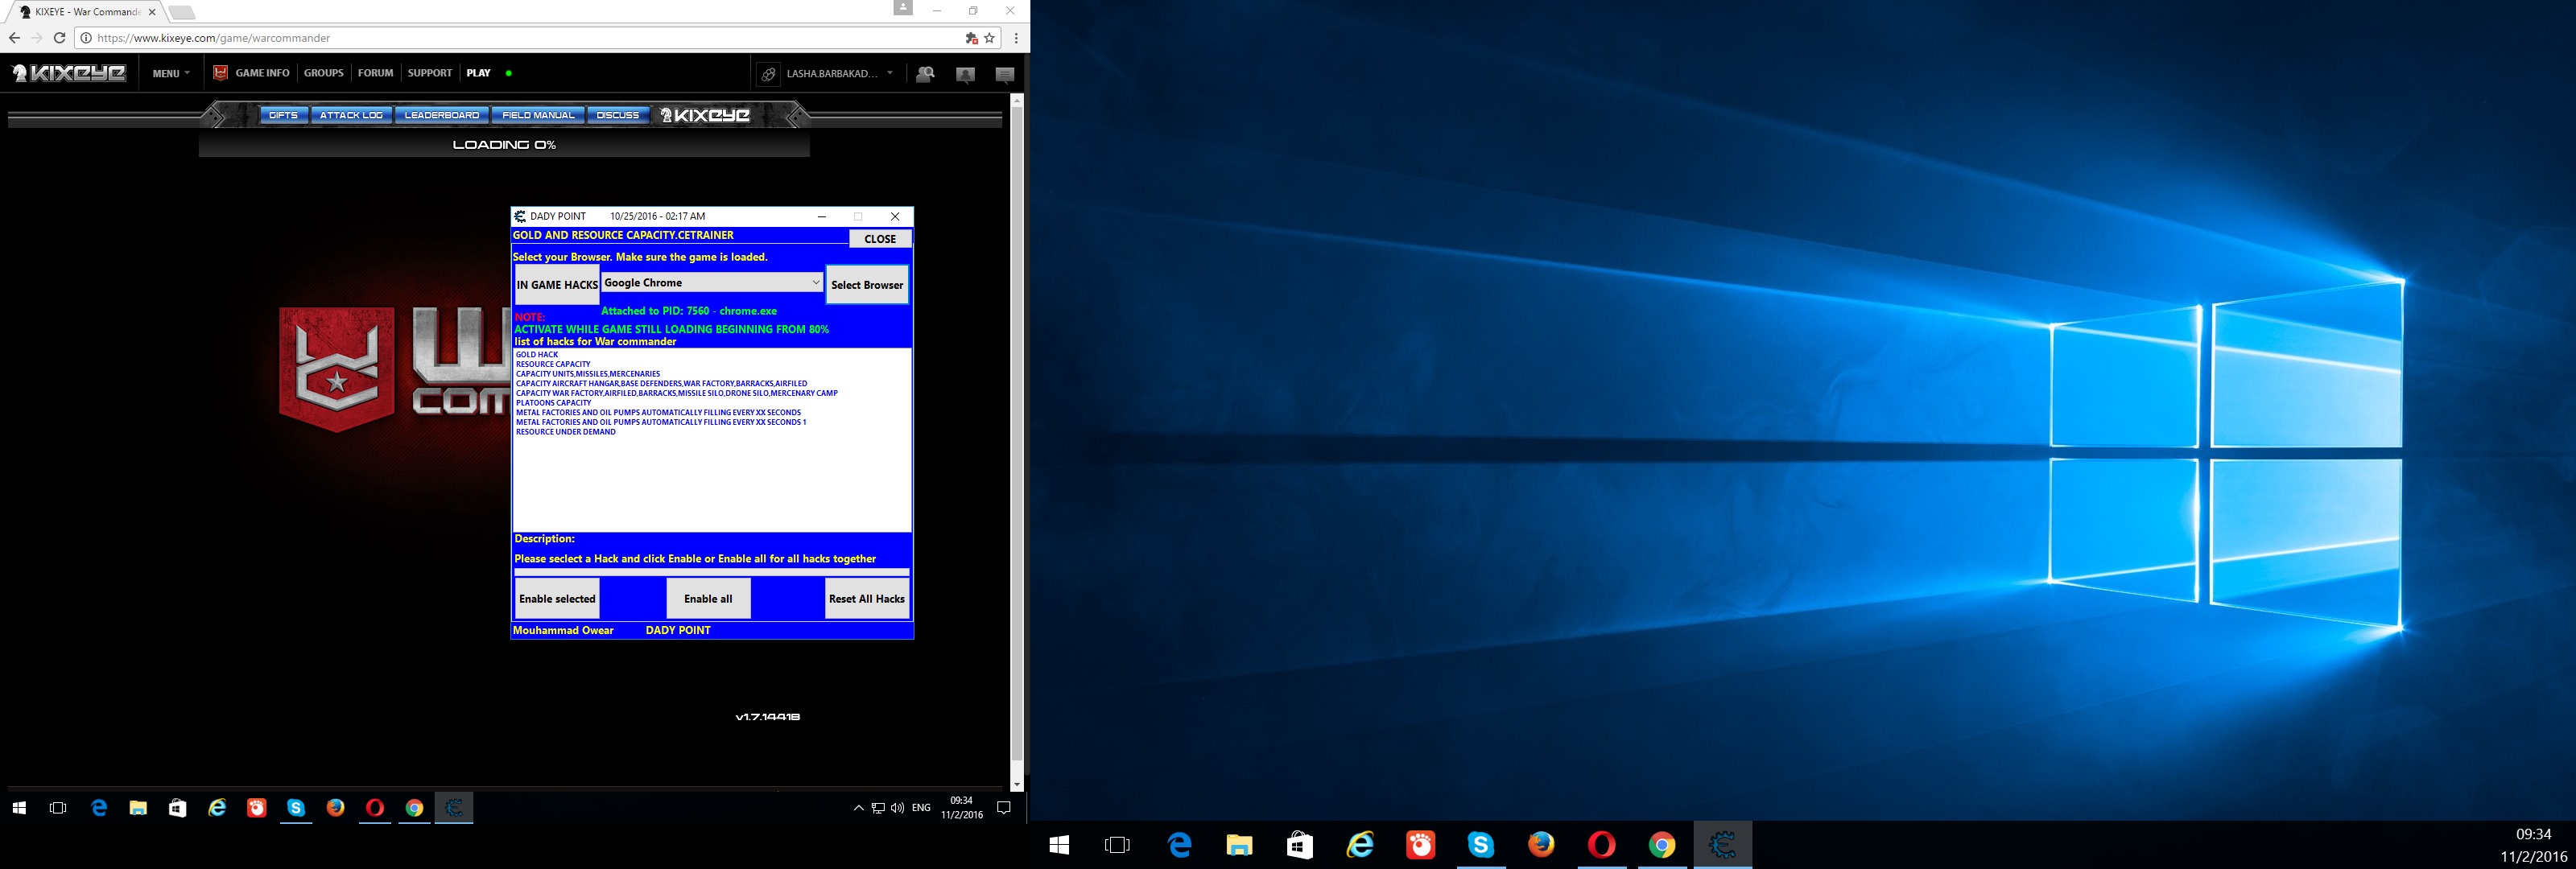Screen dimensions: 2576x869
Task: Open the Kixeye MENU dropdown
Action: [x=171, y=73]
